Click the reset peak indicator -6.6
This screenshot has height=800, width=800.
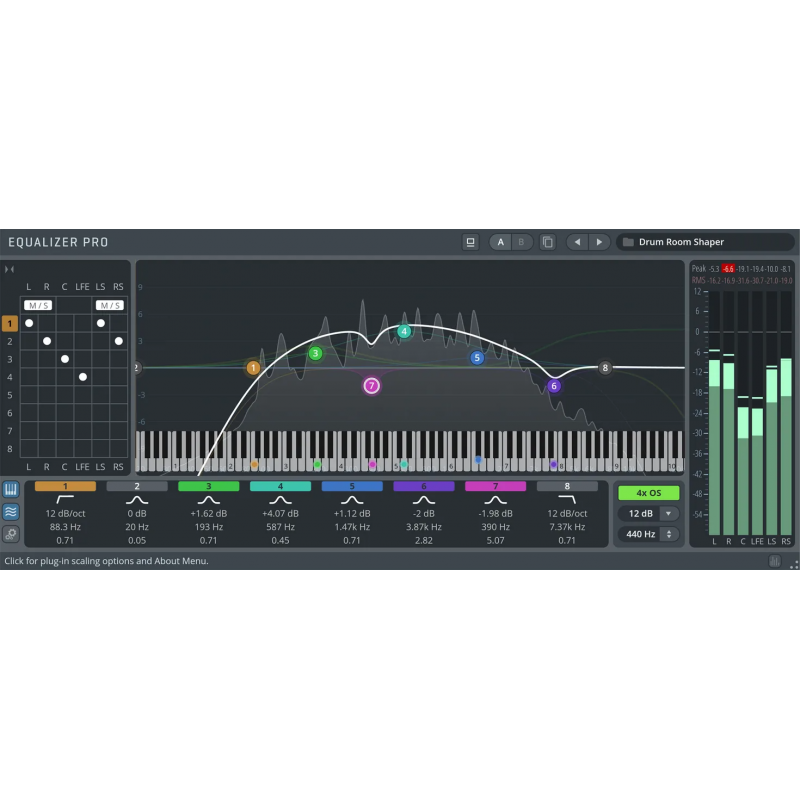728,268
